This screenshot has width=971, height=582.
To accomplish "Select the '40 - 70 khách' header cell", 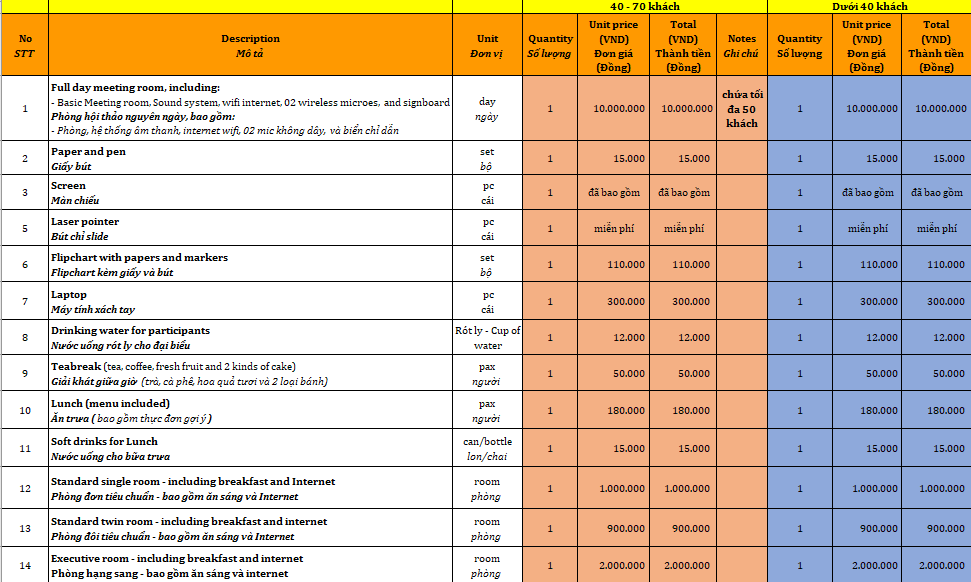I will [x=645, y=6].
